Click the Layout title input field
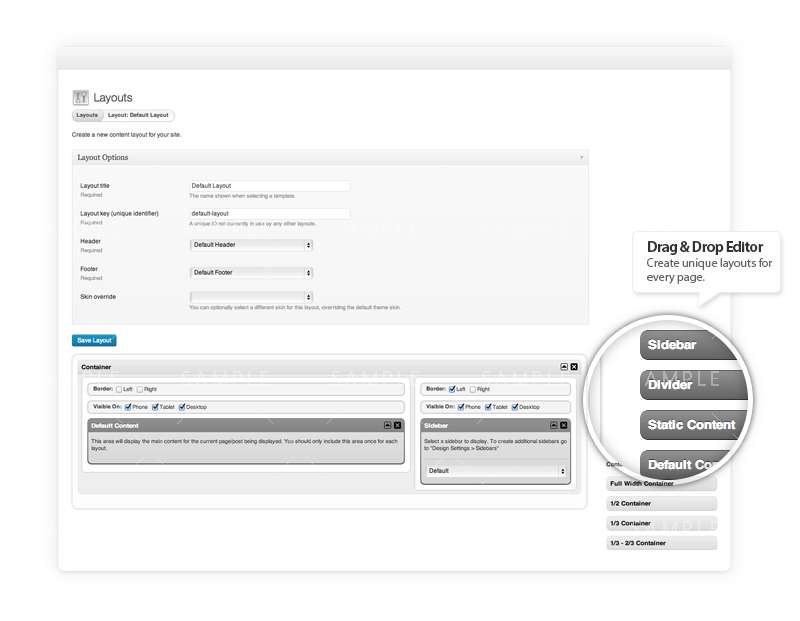This screenshot has width=800, height=621. [x=270, y=186]
